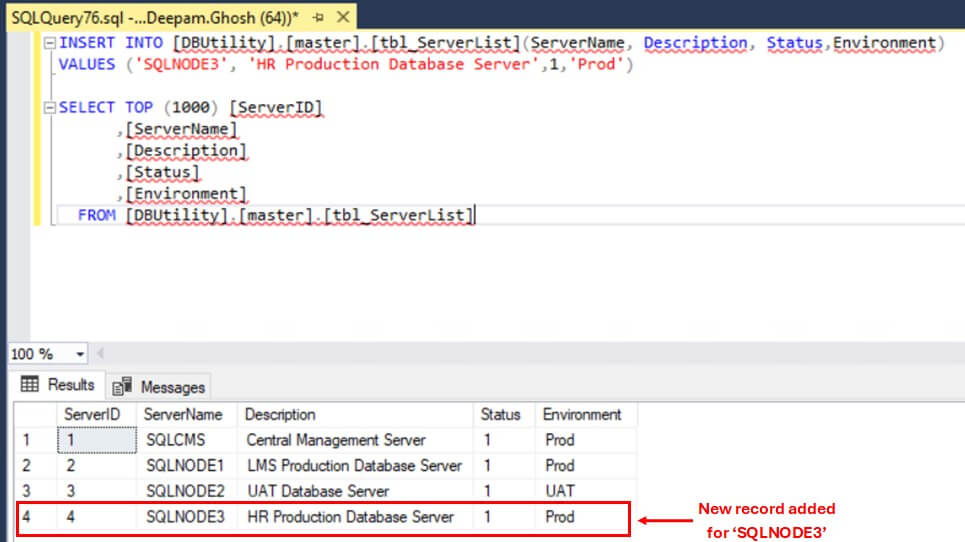The image size is (965, 542).
Task: Open the Messages tab
Action: pyautogui.click(x=160, y=386)
